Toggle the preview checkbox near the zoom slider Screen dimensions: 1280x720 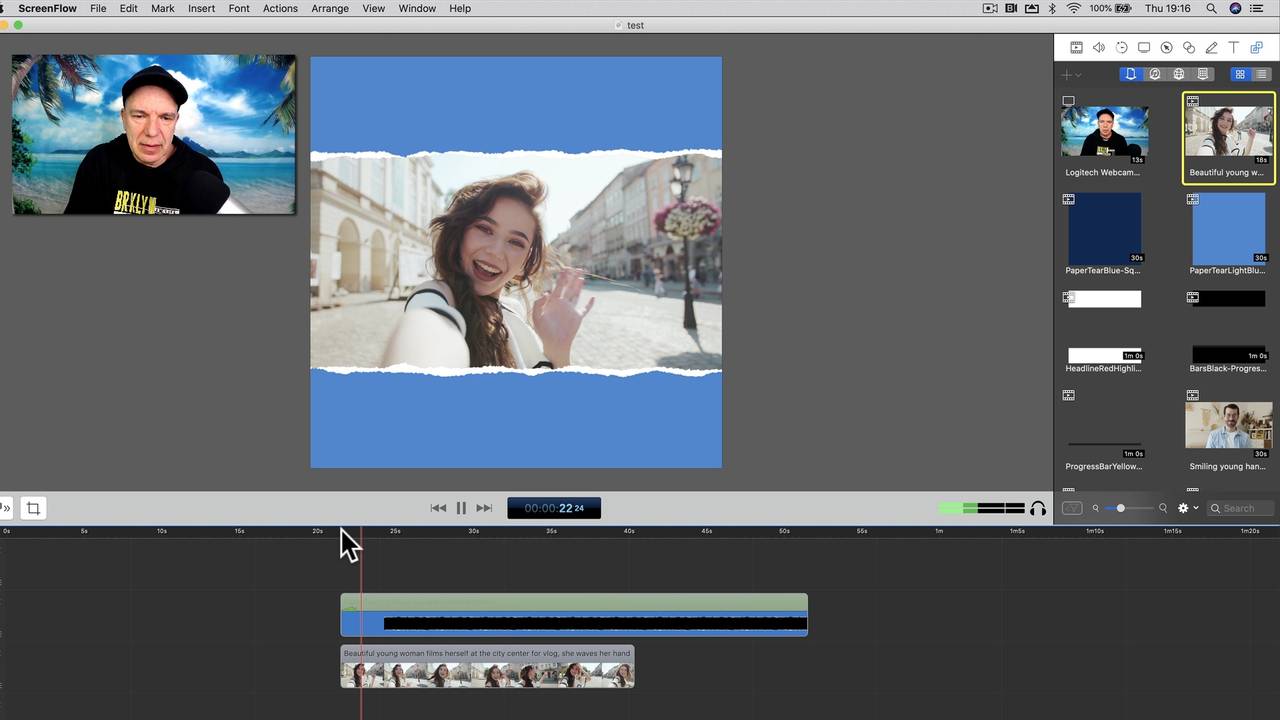1072,508
